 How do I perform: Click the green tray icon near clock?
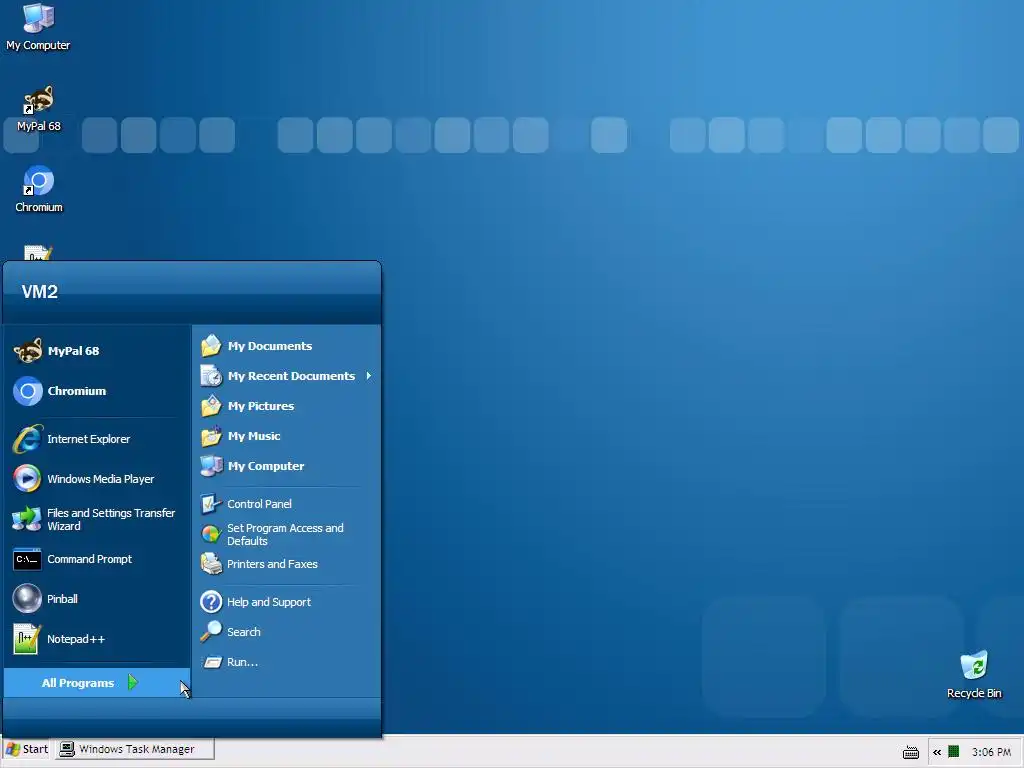pos(953,752)
